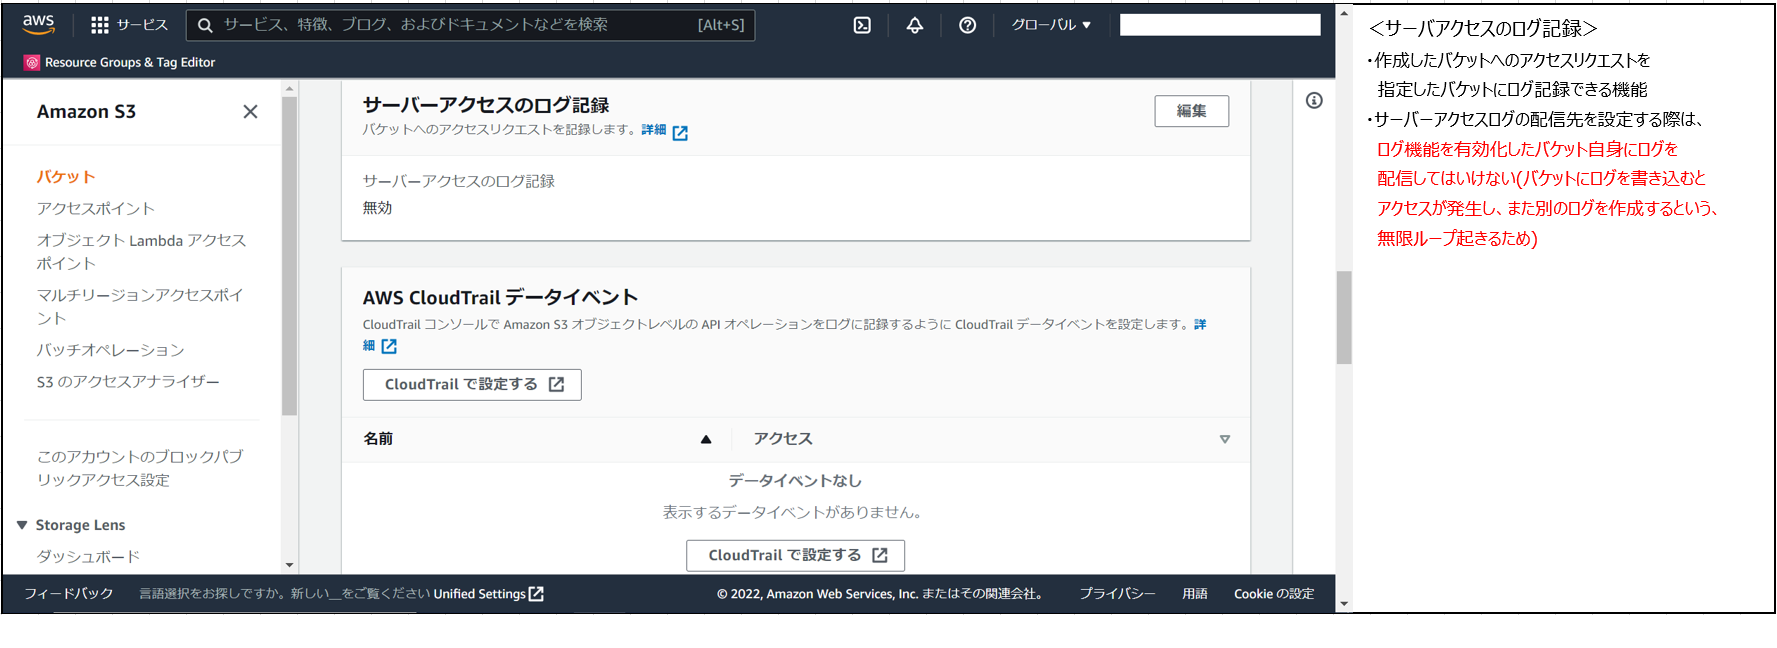Open the info panel icon
Image resolution: width=1777 pixels, height=648 pixels.
click(1314, 100)
